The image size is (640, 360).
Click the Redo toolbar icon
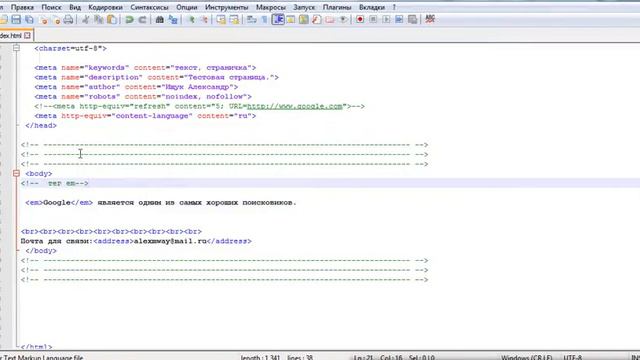click(x=142, y=19)
